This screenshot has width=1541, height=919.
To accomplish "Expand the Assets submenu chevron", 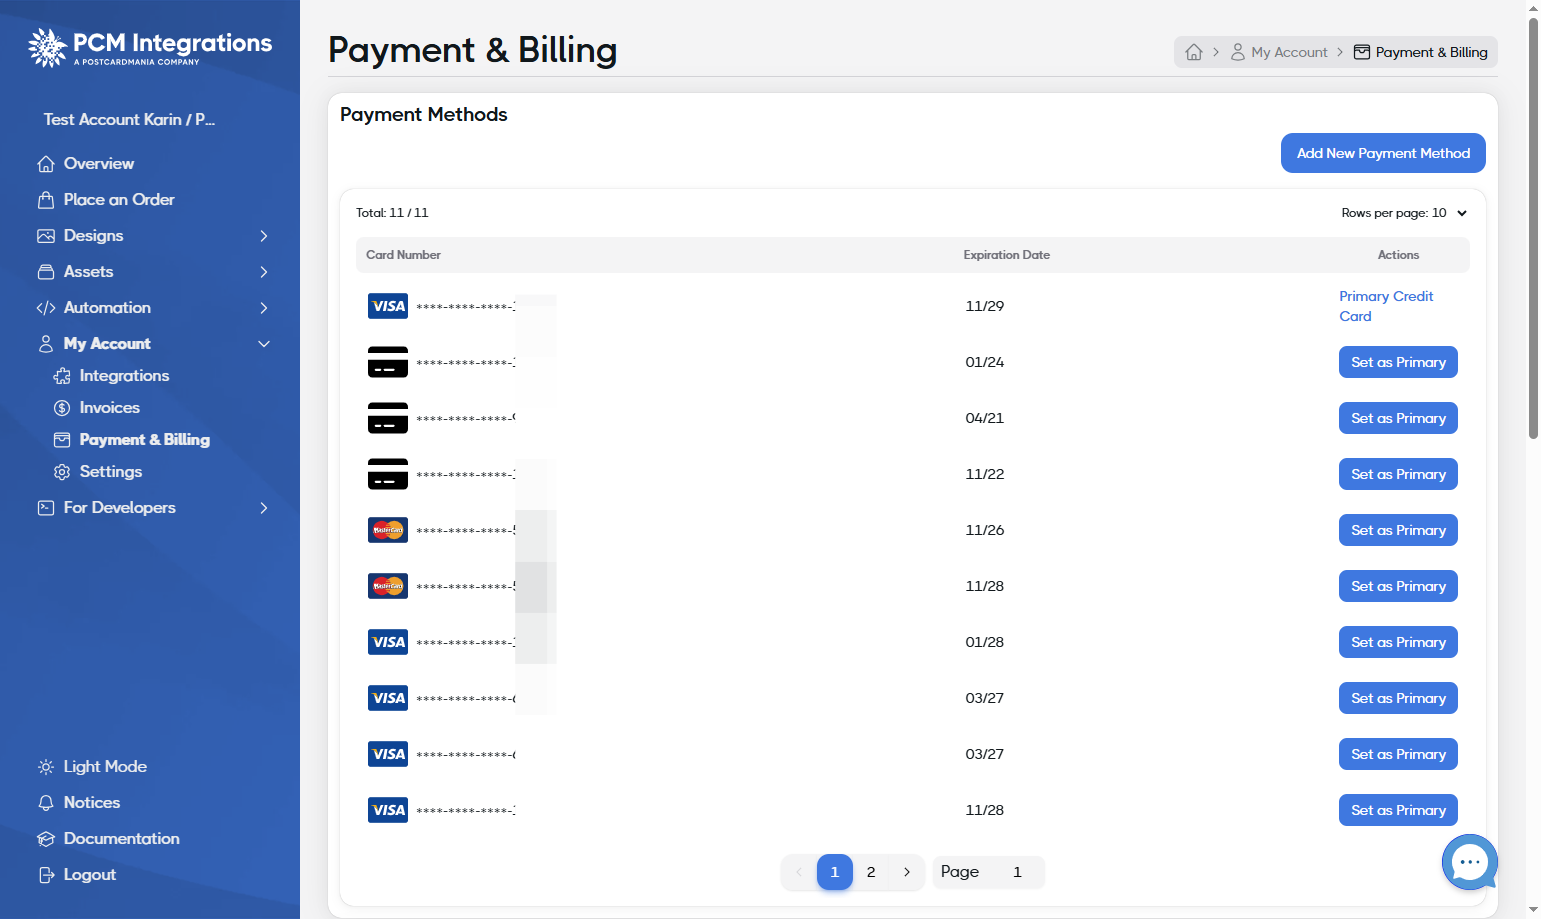I will (x=264, y=272).
